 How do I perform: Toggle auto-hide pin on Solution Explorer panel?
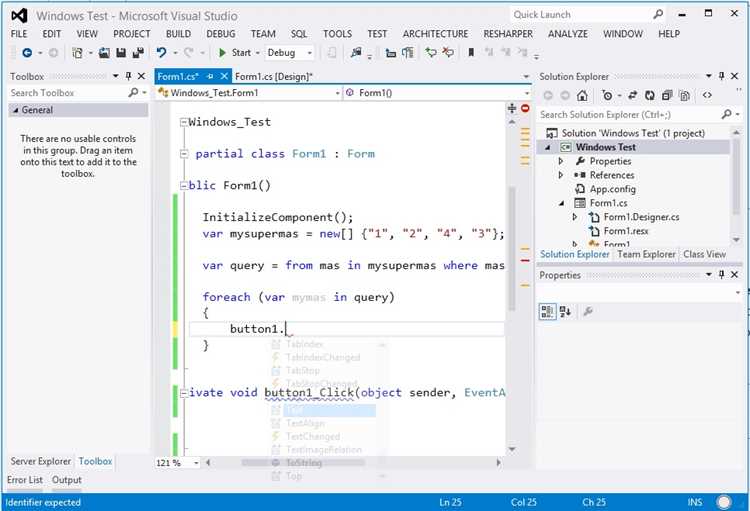point(721,76)
